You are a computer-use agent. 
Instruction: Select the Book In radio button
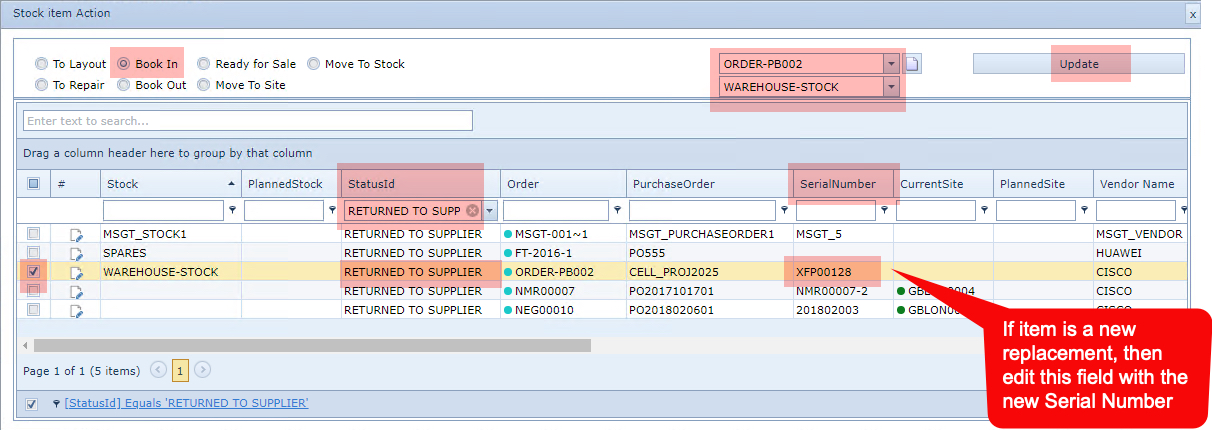coord(124,64)
